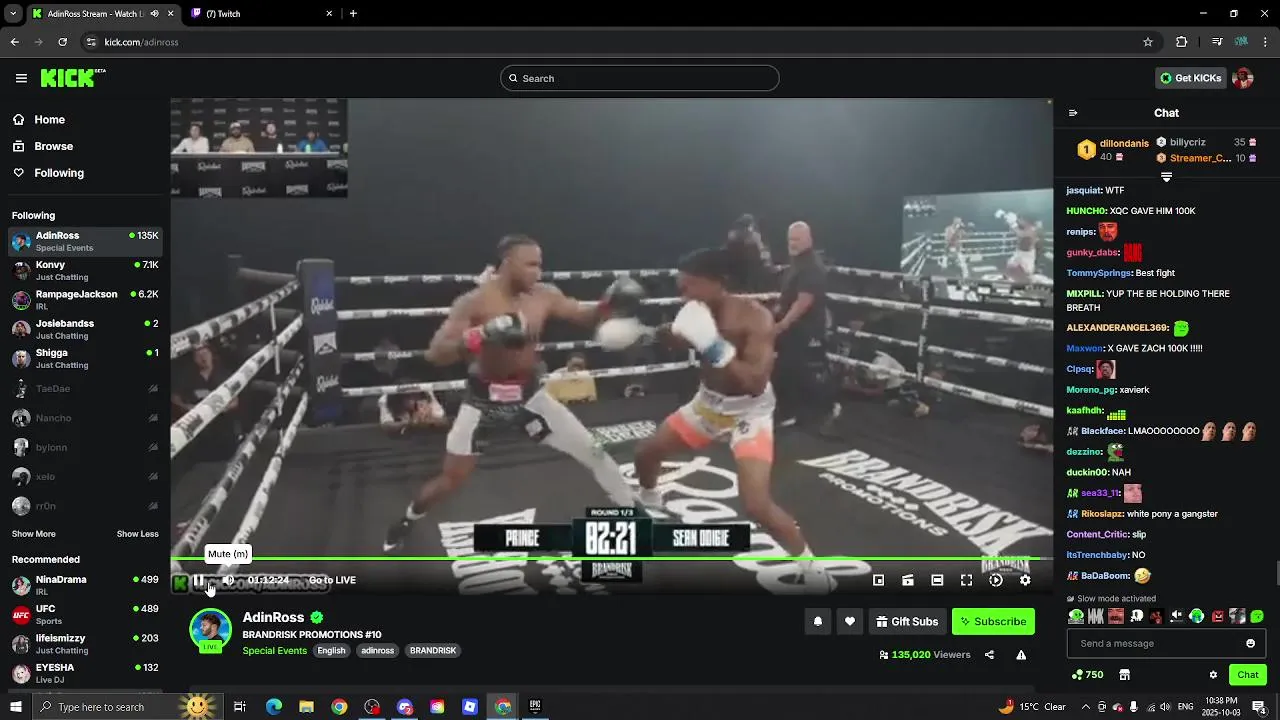
Task: Pause the stream video
Action: click(198, 580)
